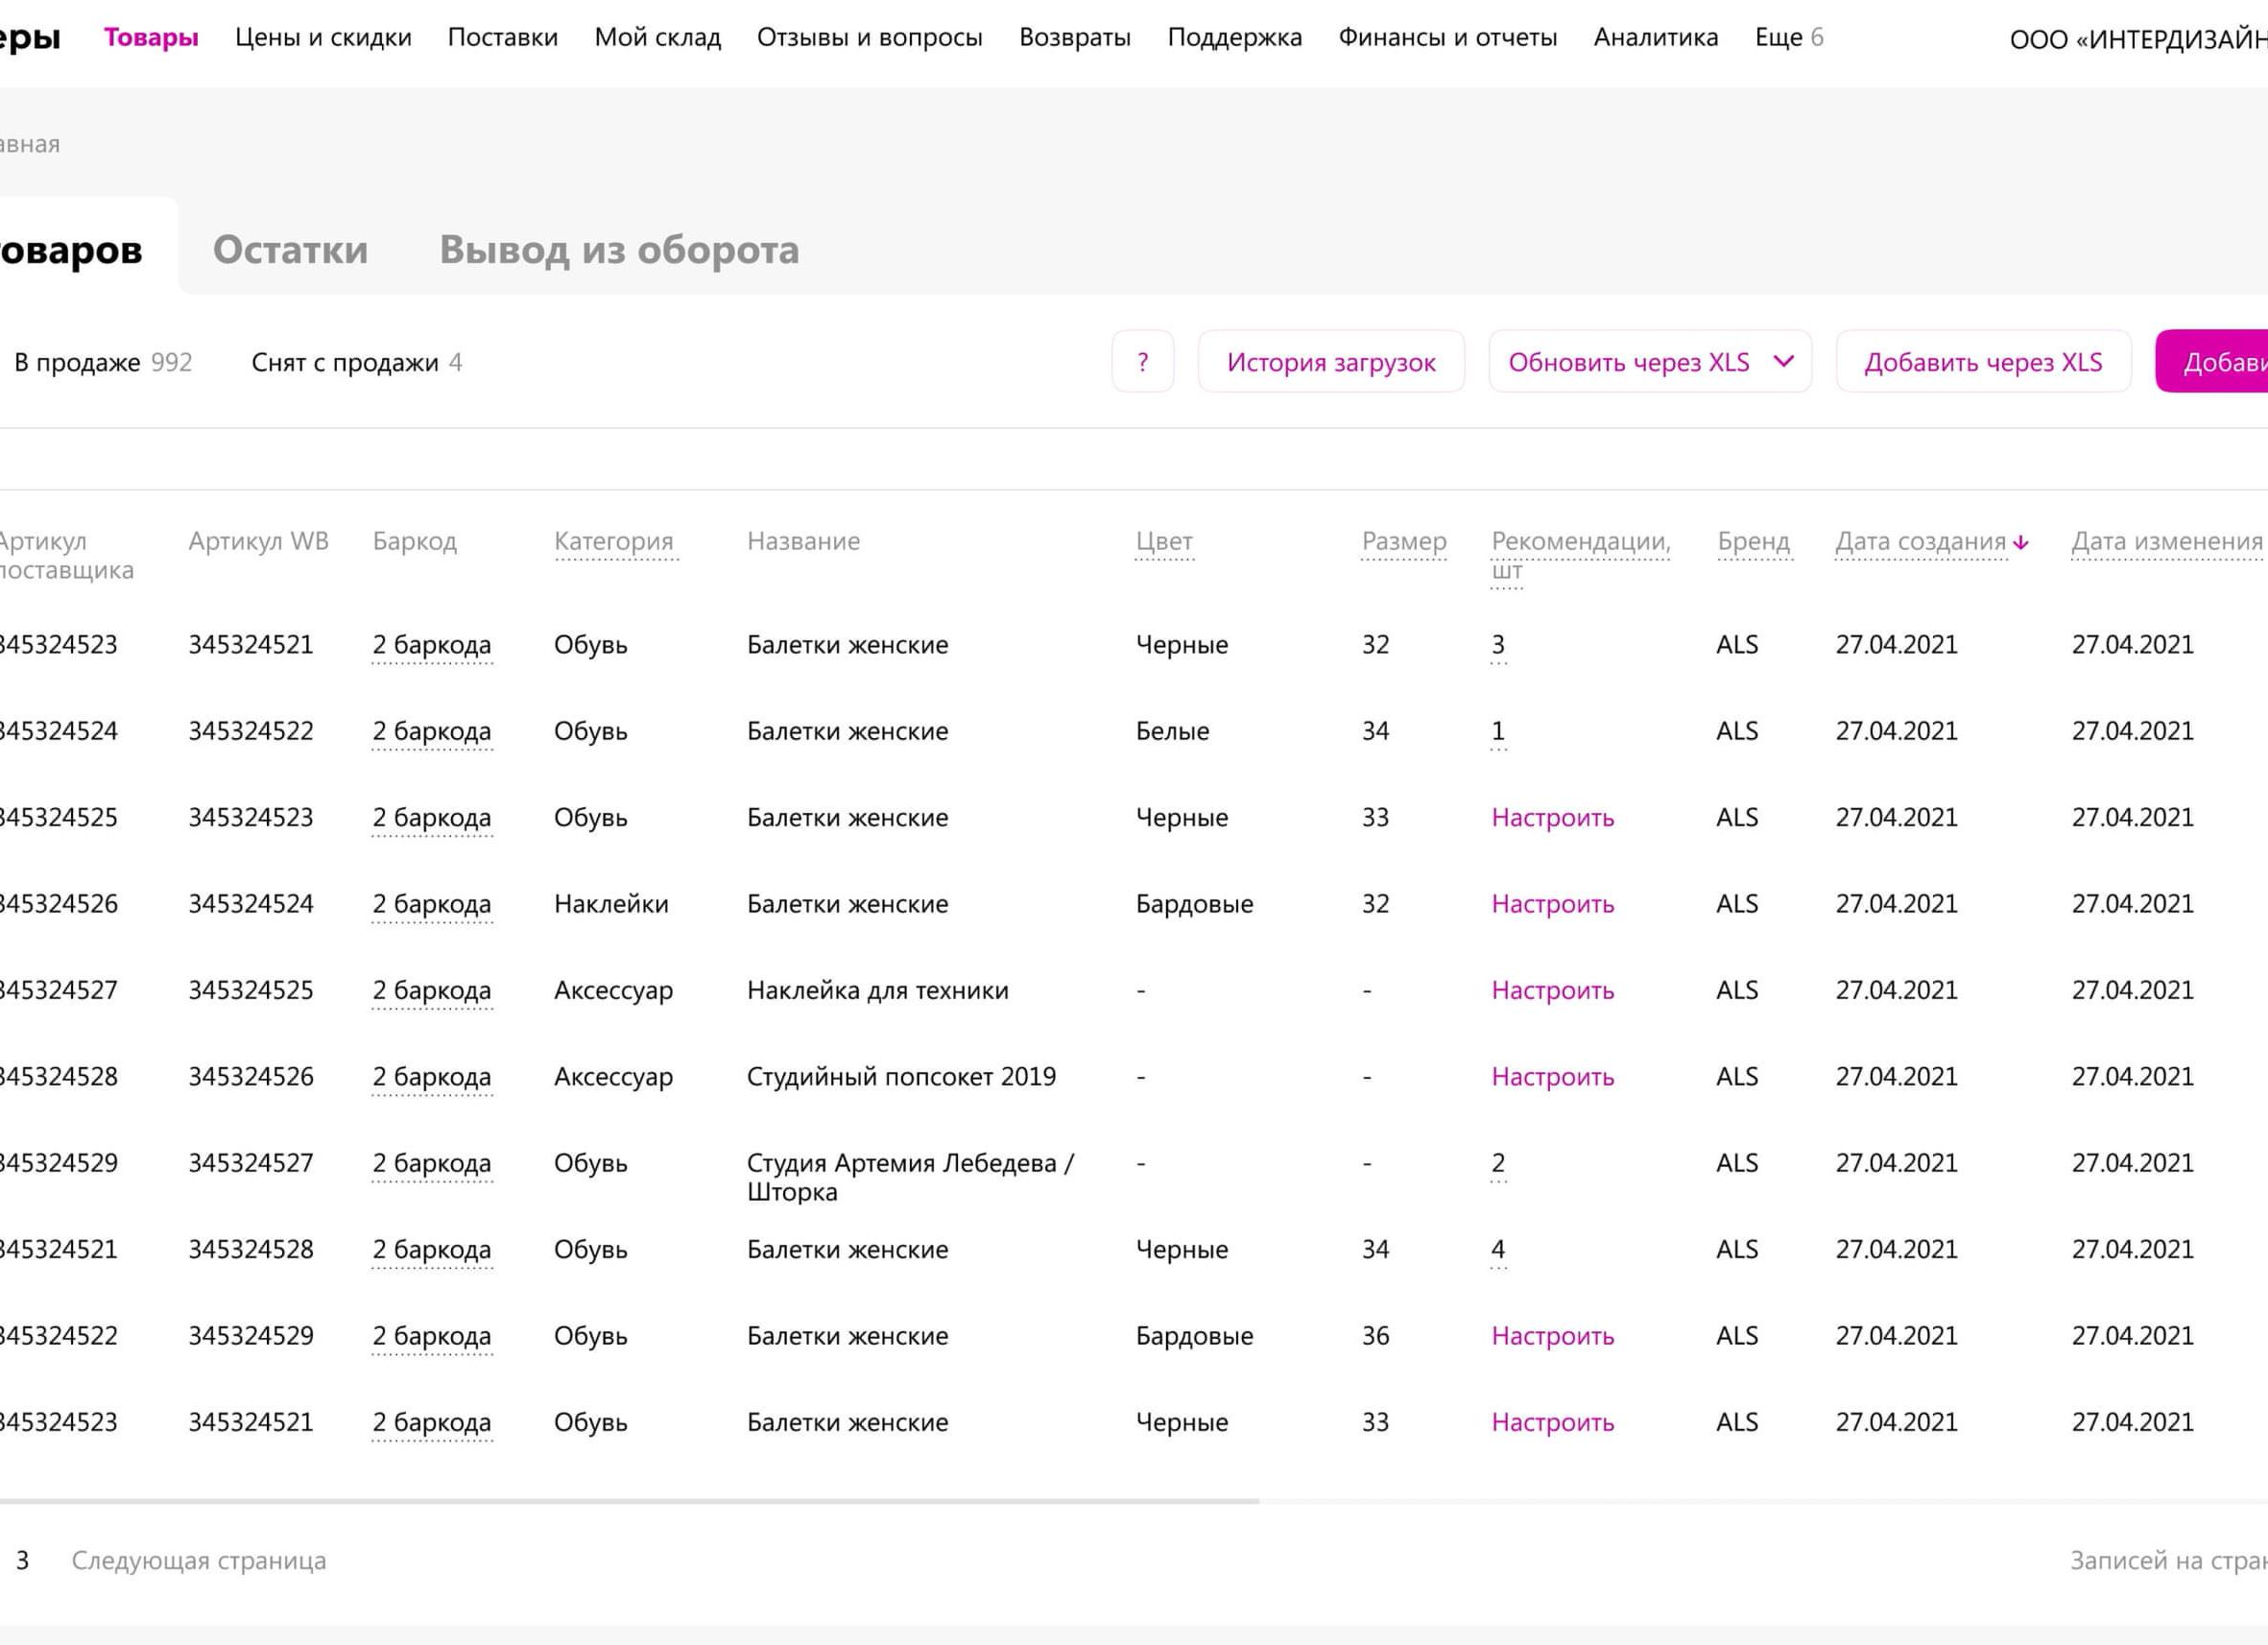Image resolution: width=2268 pixels, height=1645 pixels.
Task: Expand Обновить через XLS dropdown chevron
Action: click(1783, 361)
